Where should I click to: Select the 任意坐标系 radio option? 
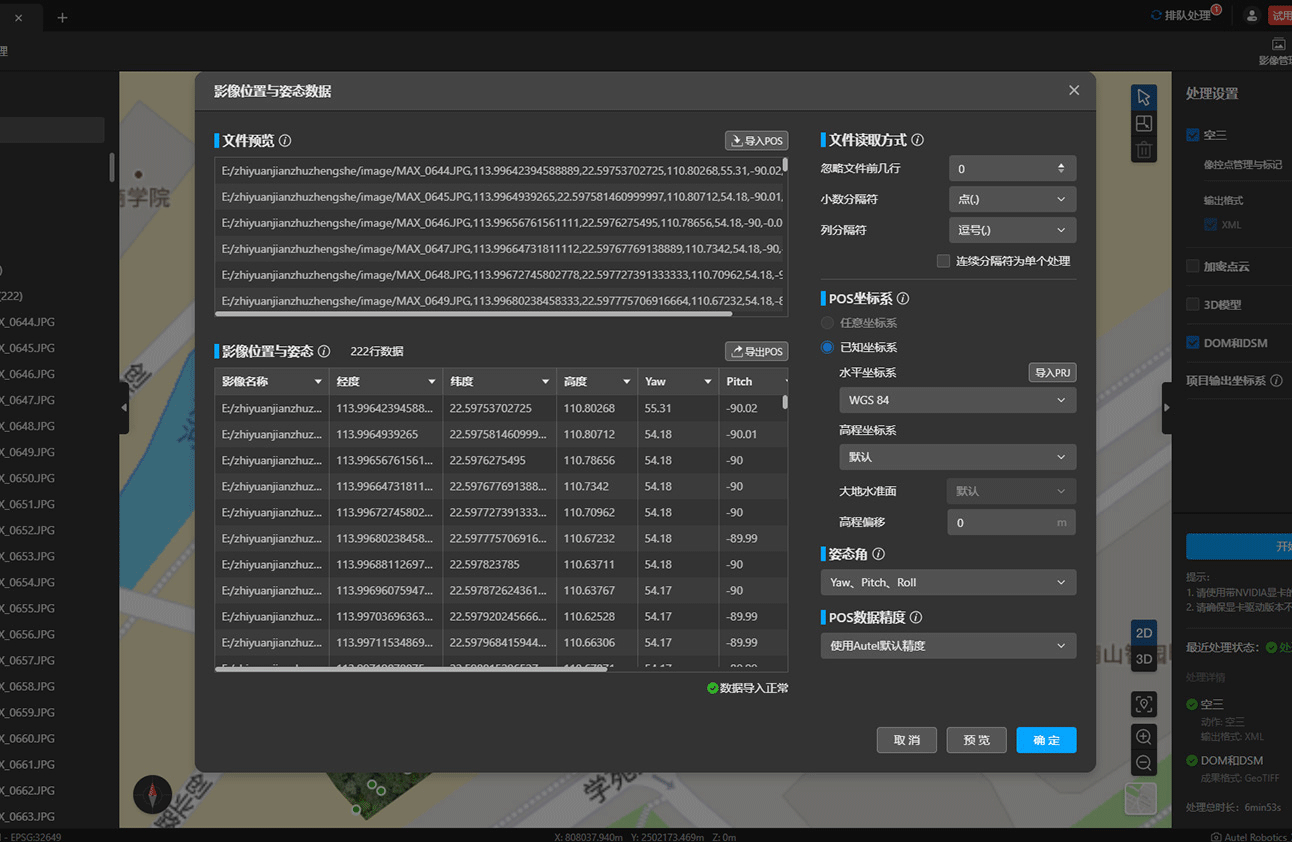pyautogui.click(x=827, y=323)
